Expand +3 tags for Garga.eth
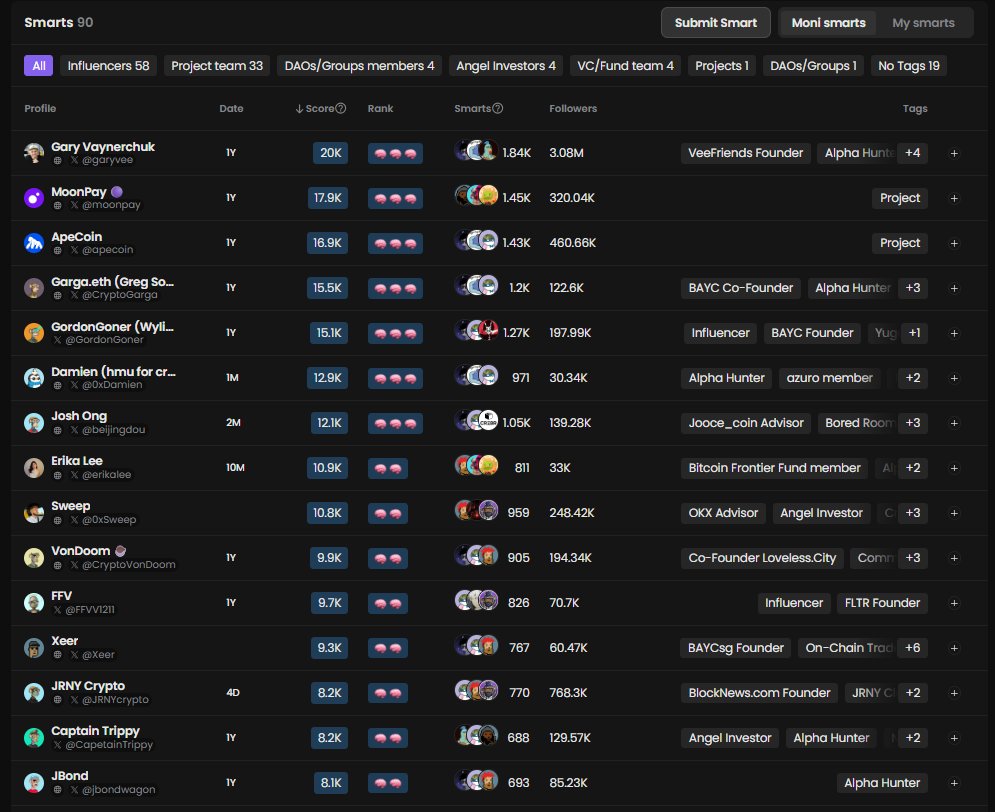The width and height of the screenshot is (995, 812). point(913,288)
